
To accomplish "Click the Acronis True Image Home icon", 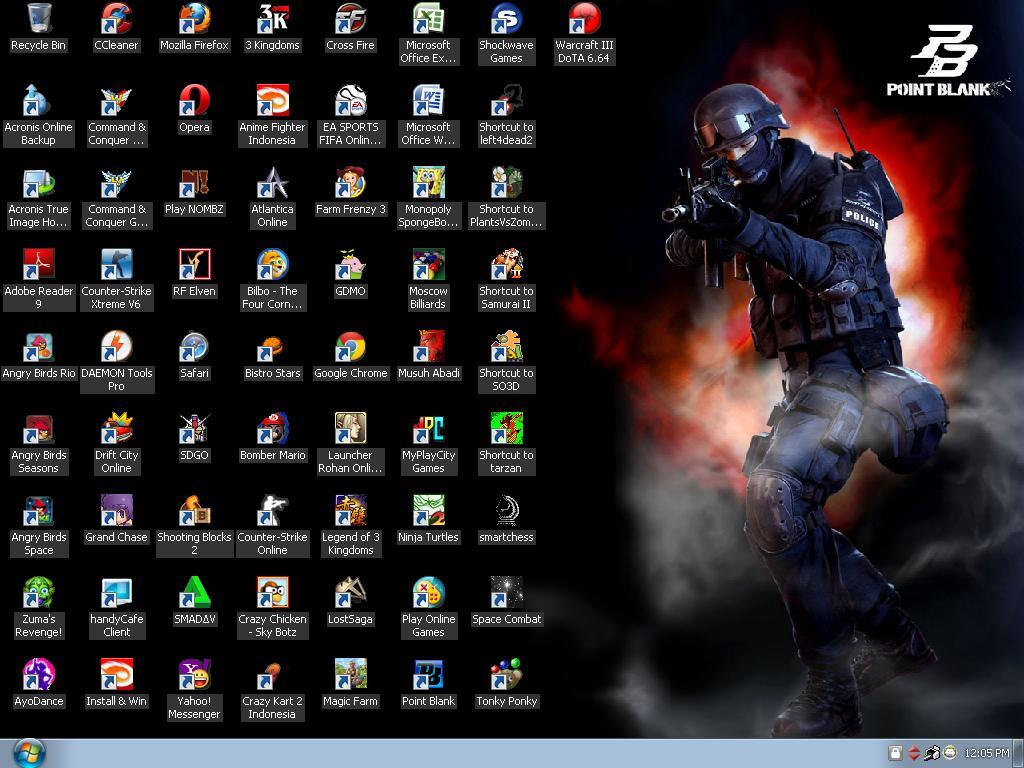I will [x=39, y=183].
